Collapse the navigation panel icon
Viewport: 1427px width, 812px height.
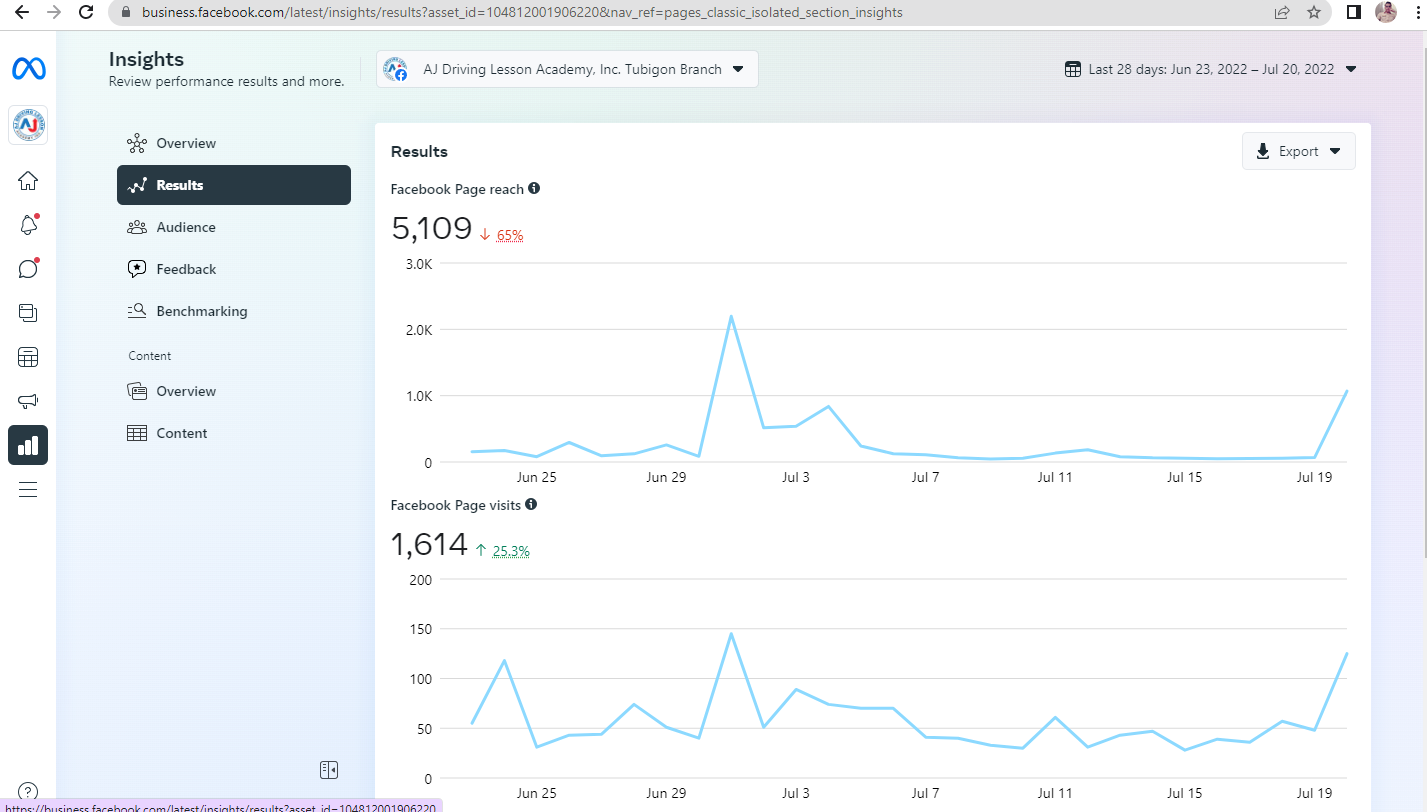tap(329, 769)
